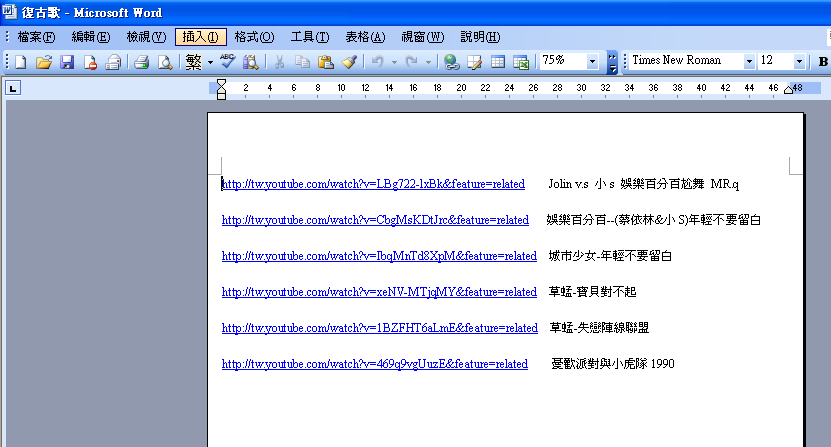This screenshot has width=831, height=447.
Task: Open the 檔案(F) menu
Action: 36,37
